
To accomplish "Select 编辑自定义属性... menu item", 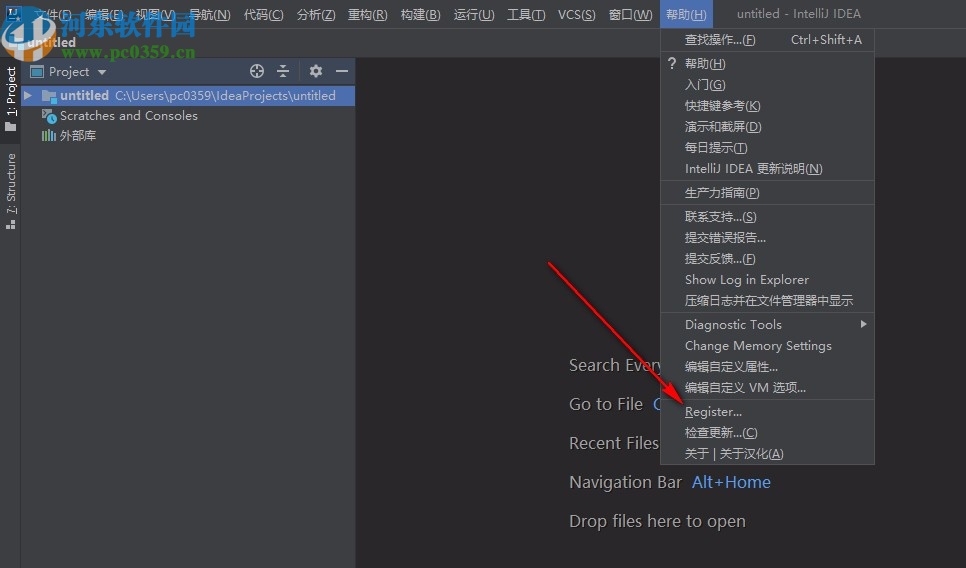I will (767, 367).
